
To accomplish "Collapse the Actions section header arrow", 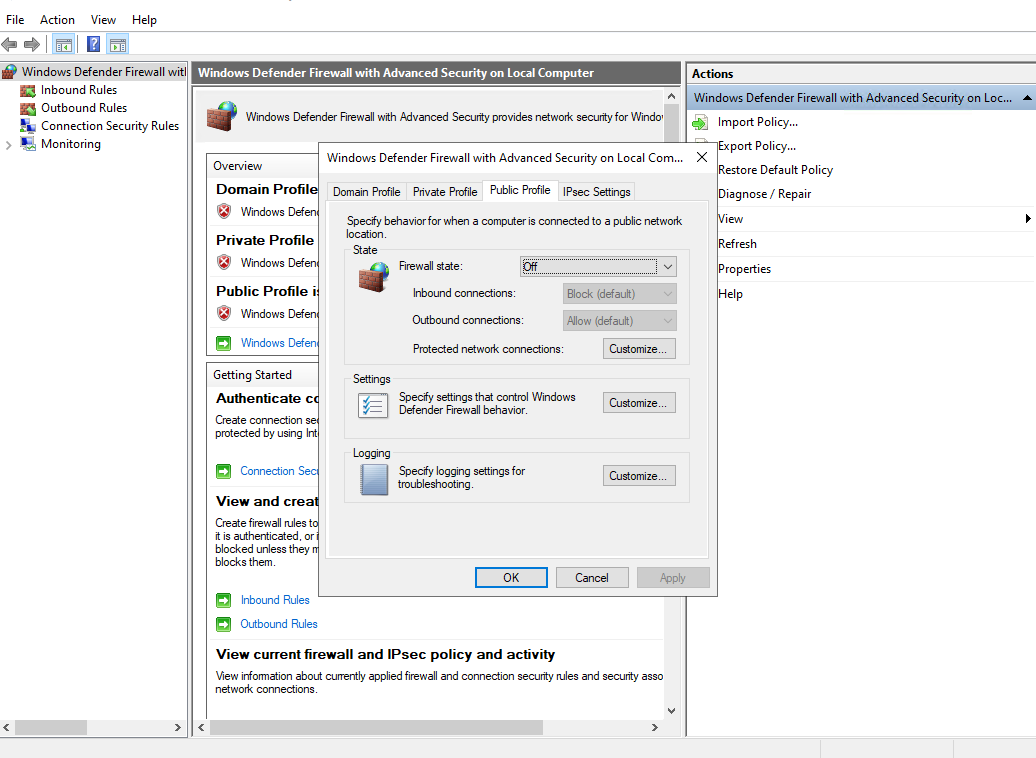I will tap(1026, 98).
